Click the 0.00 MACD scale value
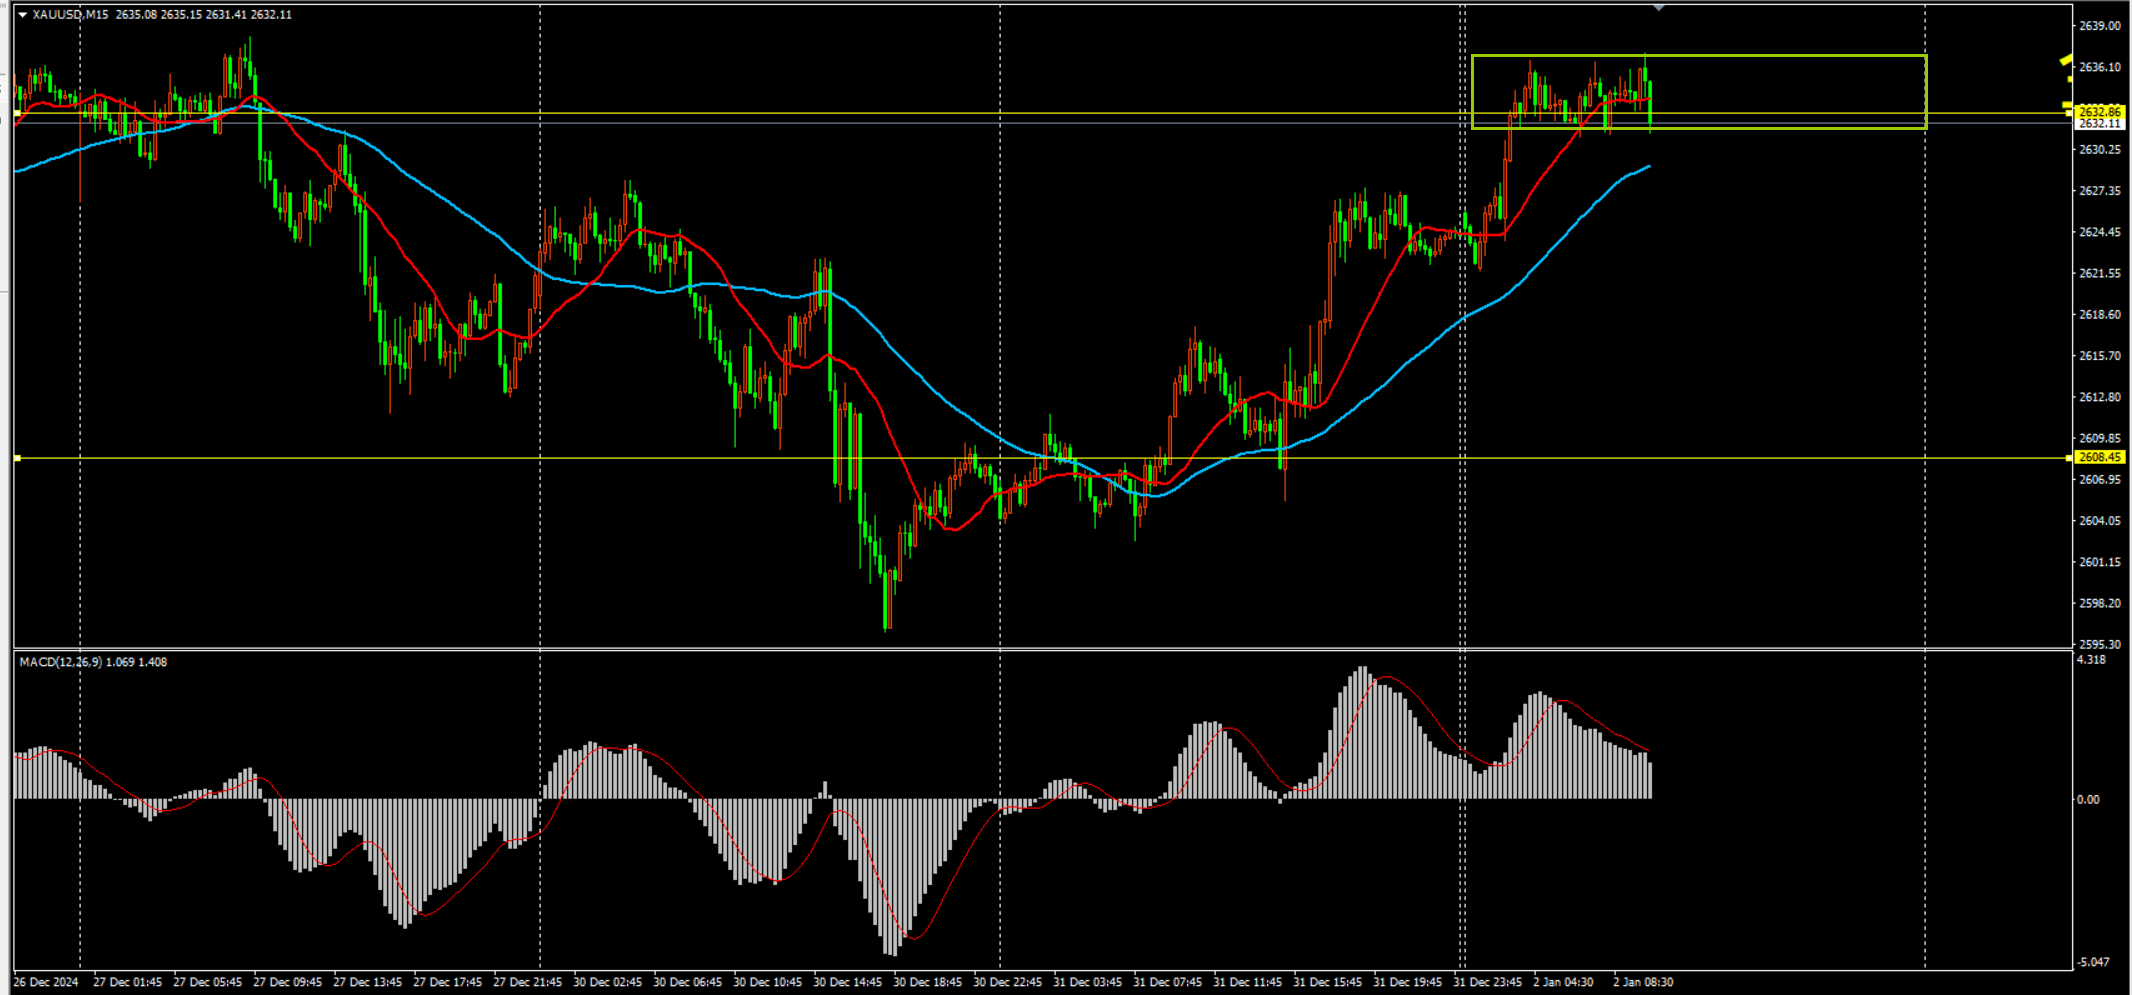This screenshot has width=2132, height=995. [2088, 799]
